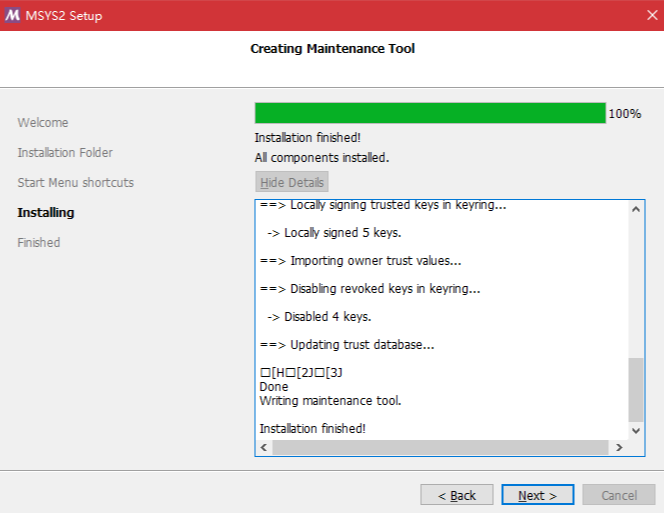Click the Next button
This screenshot has height=513, width=664.
click(x=537, y=495)
